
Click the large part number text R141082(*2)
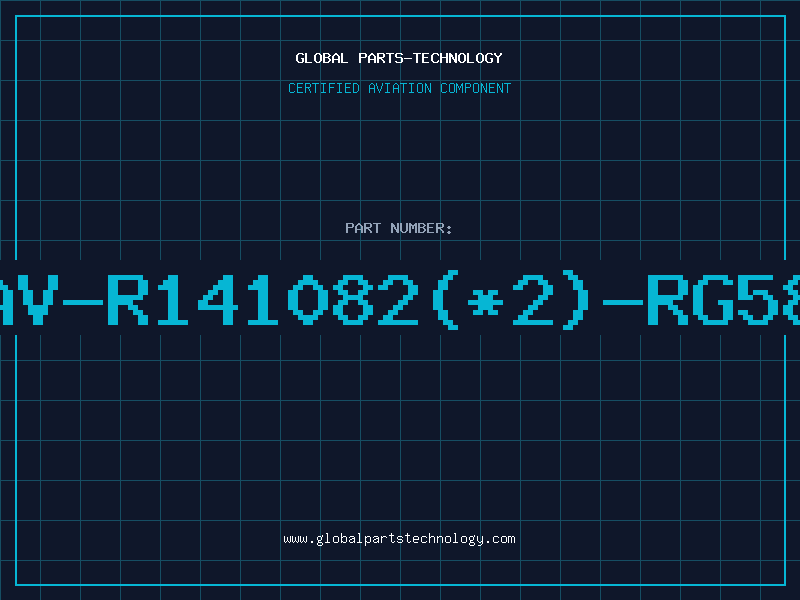pos(349,300)
